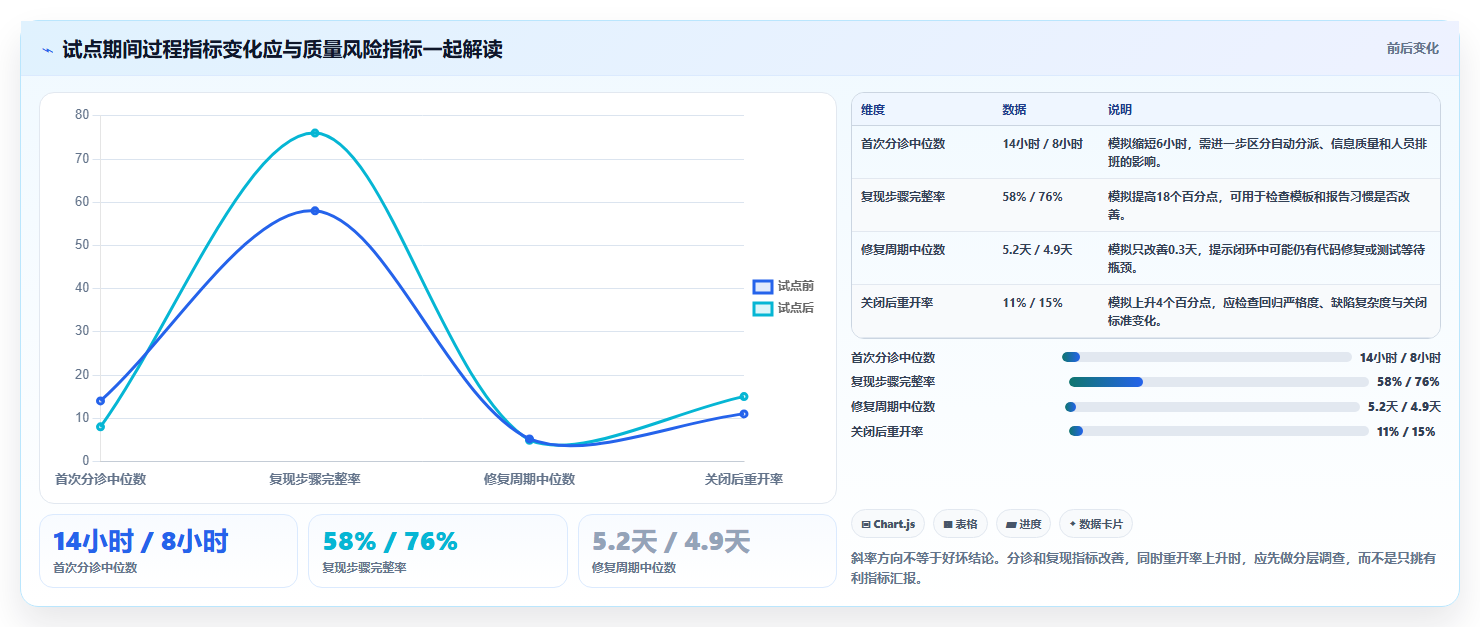Click the table value 14小时 / 8小时
The height and width of the screenshot is (627, 1480).
click(x=1042, y=144)
